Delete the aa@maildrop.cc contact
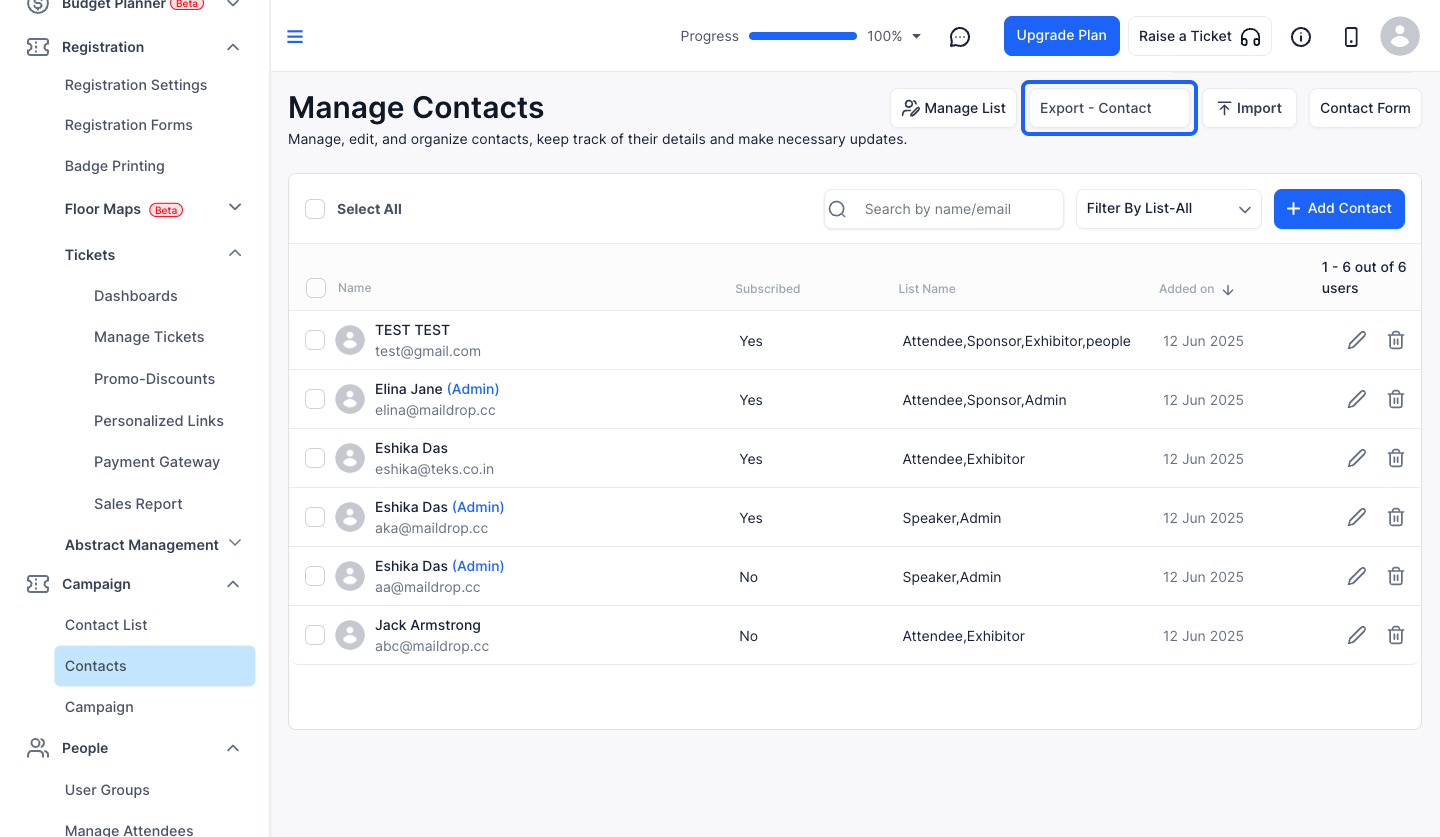The width and height of the screenshot is (1440, 837). click(x=1396, y=576)
